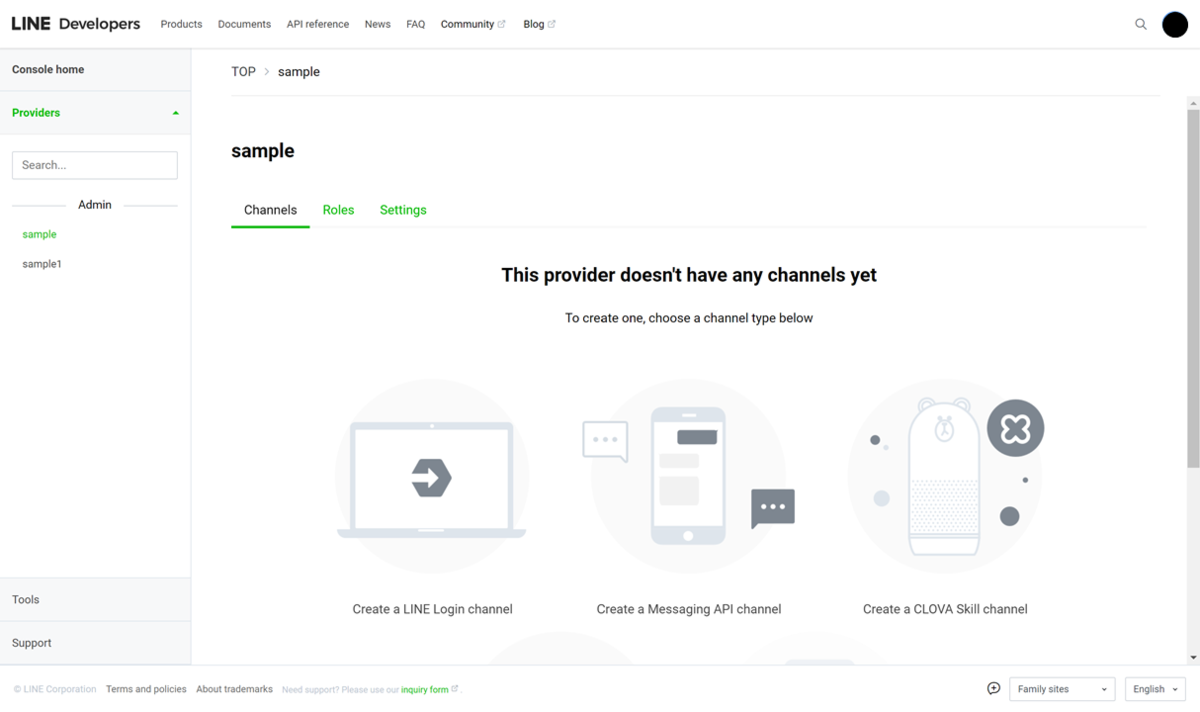The width and height of the screenshot is (1200, 712).
Task: Click TOP in the breadcrumb
Action: [243, 72]
